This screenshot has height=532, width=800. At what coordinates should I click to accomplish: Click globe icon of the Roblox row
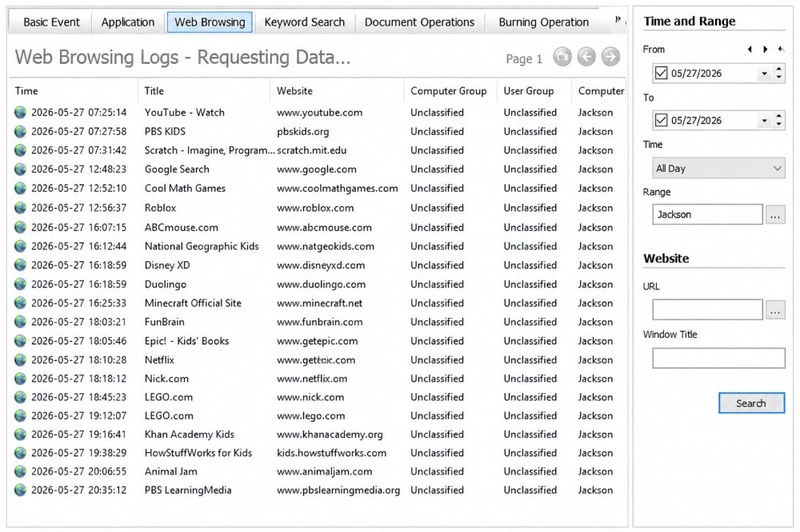tap(20, 208)
